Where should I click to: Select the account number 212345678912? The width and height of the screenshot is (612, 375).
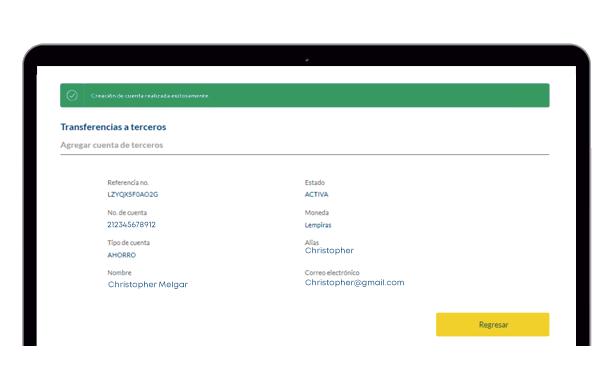click(132, 224)
